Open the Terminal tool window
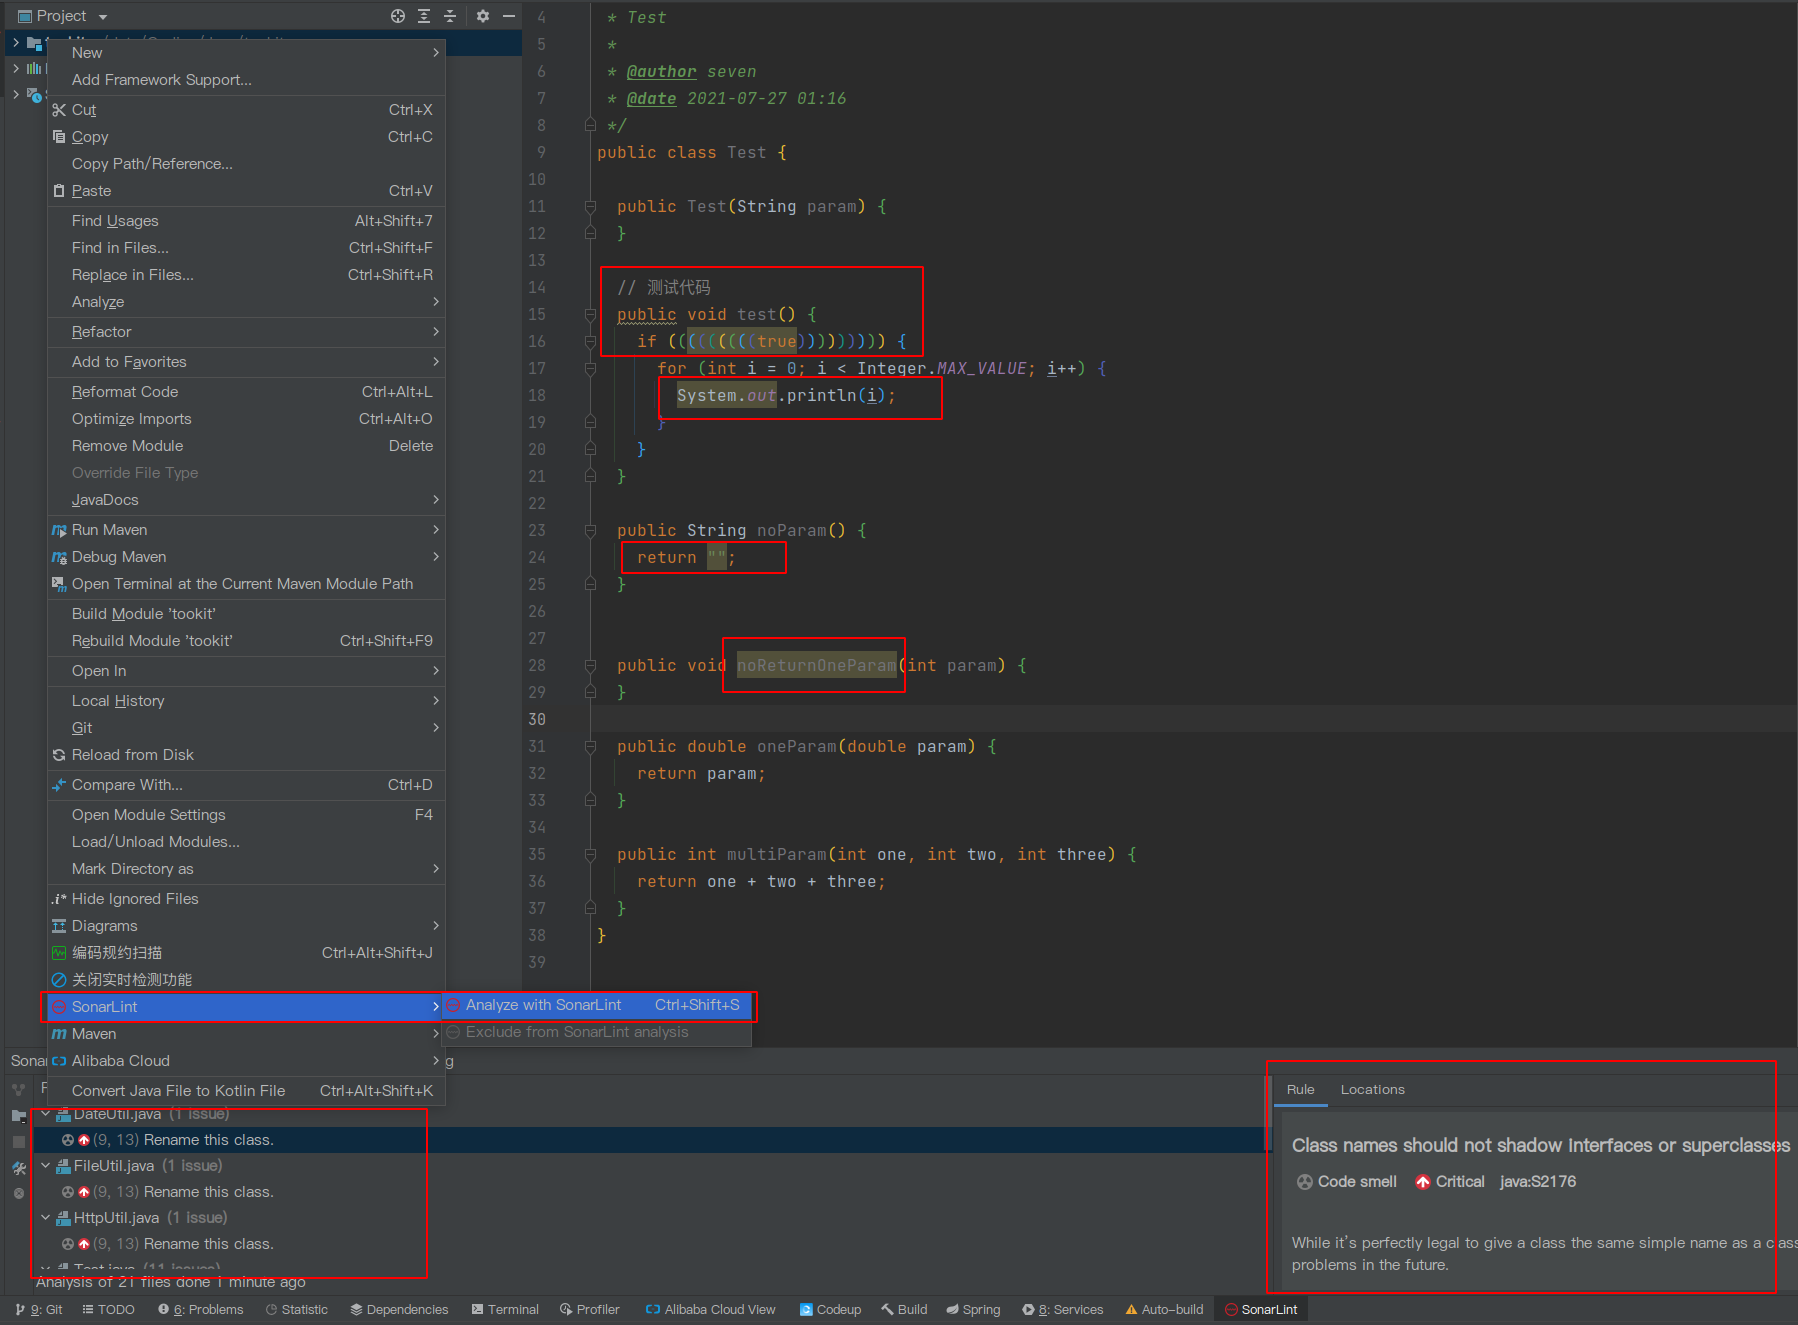Image resolution: width=1798 pixels, height=1325 pixels. [x=505, y=1310]
